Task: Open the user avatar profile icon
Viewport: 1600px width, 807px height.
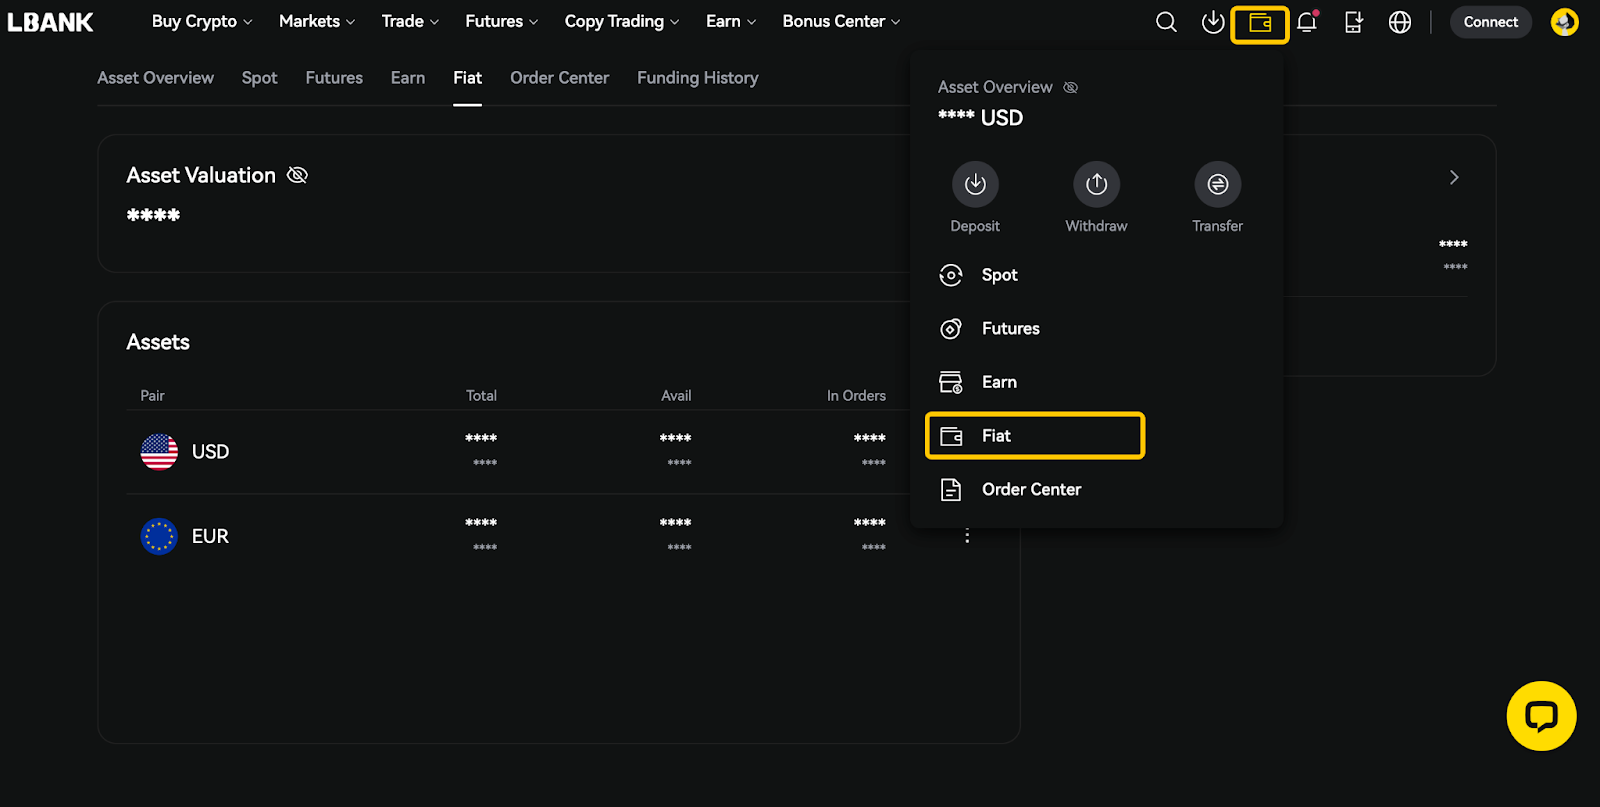Action: (x=1564, y=22)
